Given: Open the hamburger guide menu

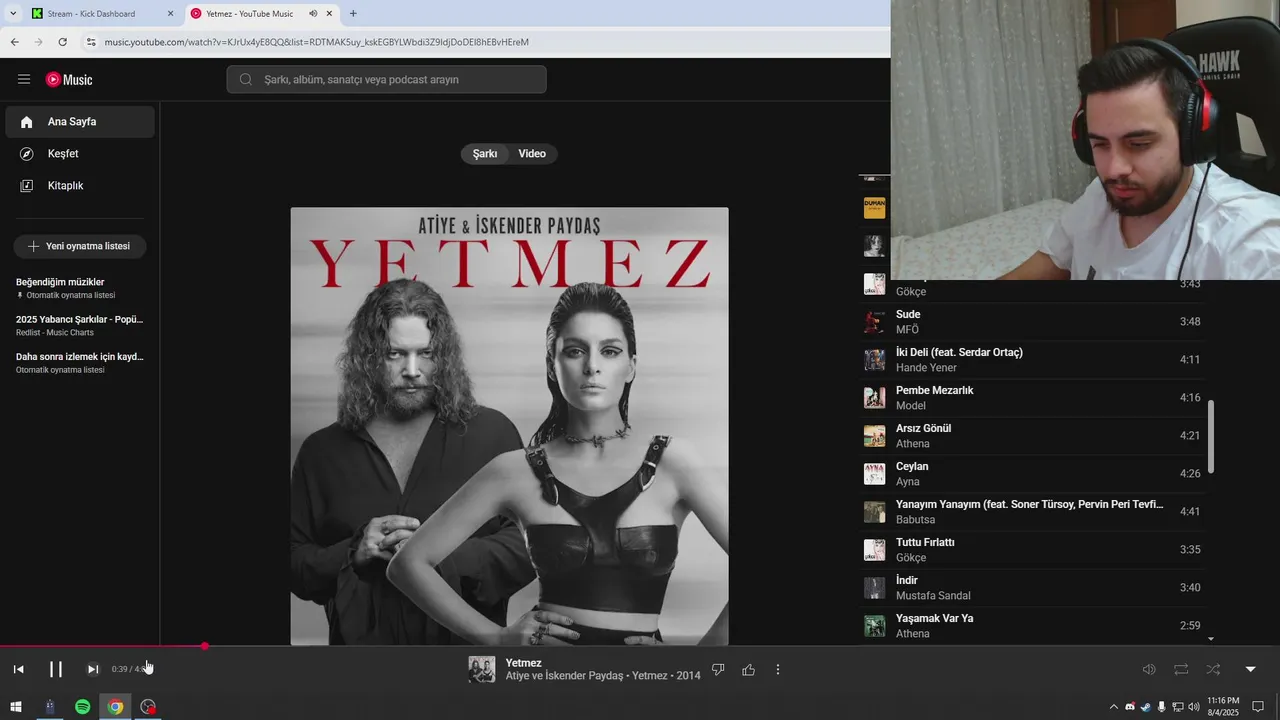Looking at the screenshot, I should 24,79.
